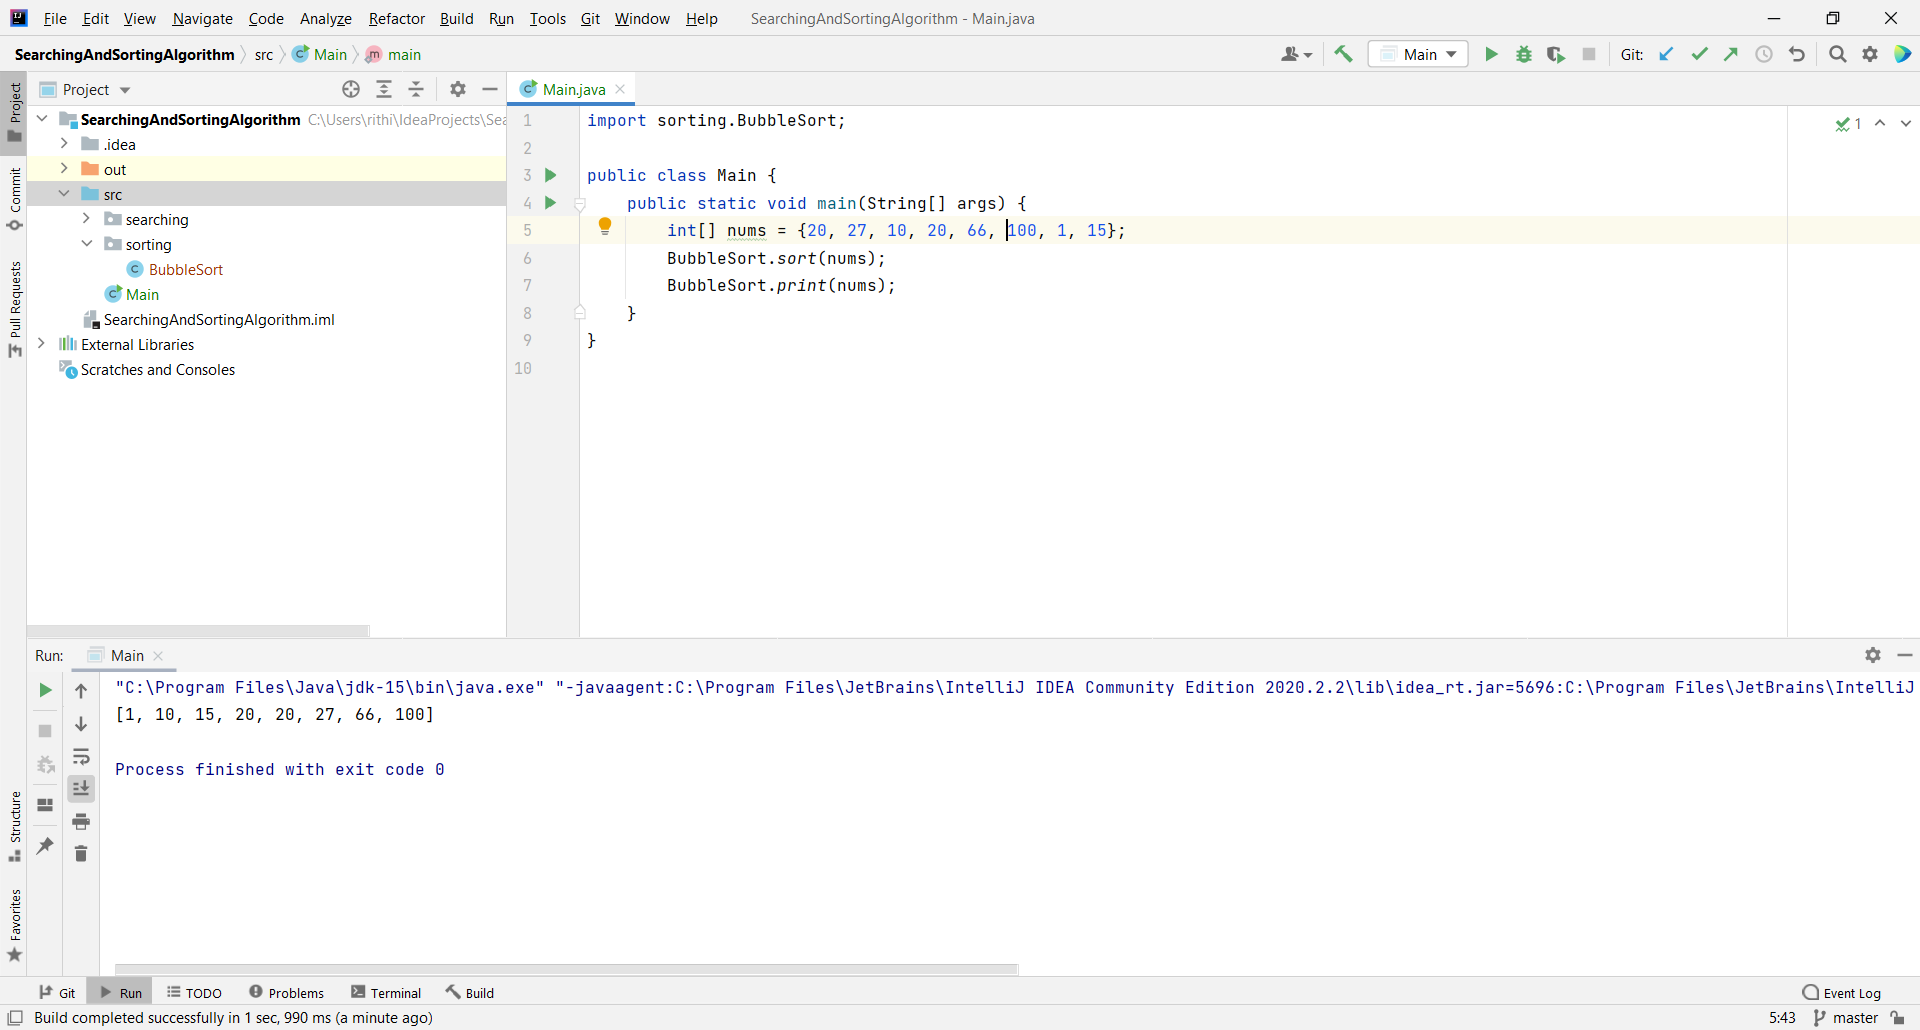The image size is (1920, 1030).
Task: Locate file with Select Opened File icon
Action: [351, 89]
